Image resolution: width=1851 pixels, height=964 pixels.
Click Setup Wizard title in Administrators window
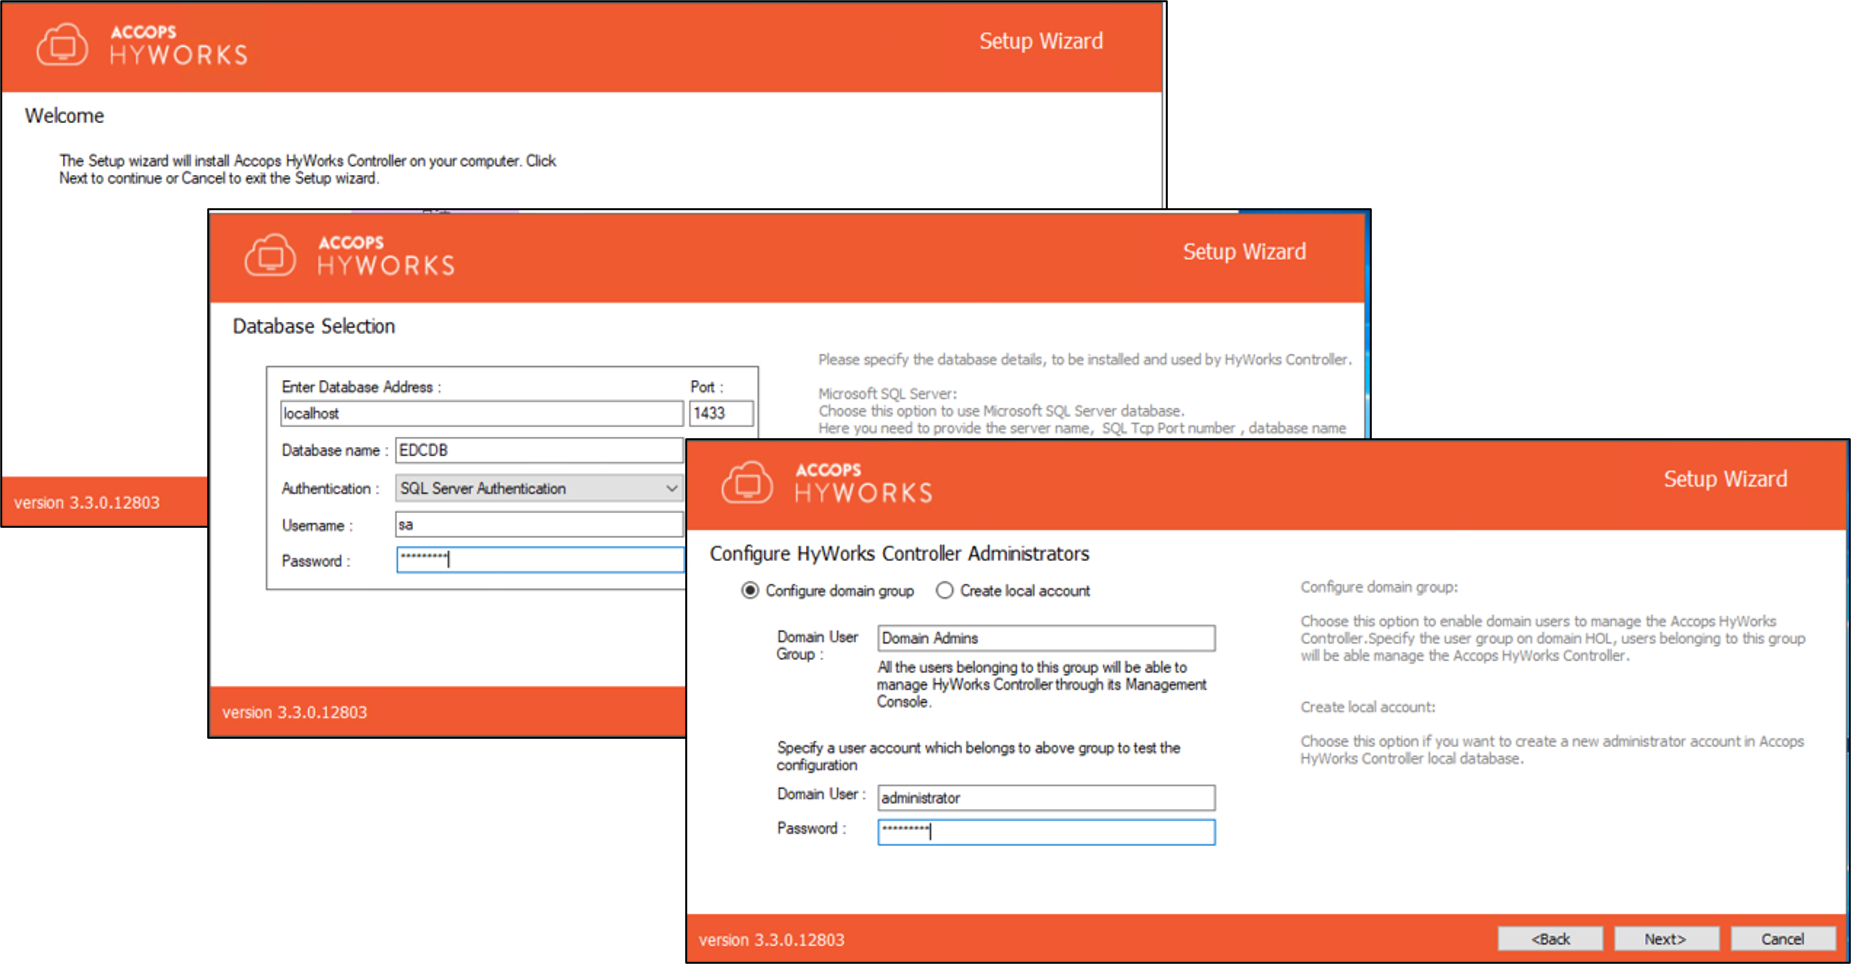coord(1725,479)
